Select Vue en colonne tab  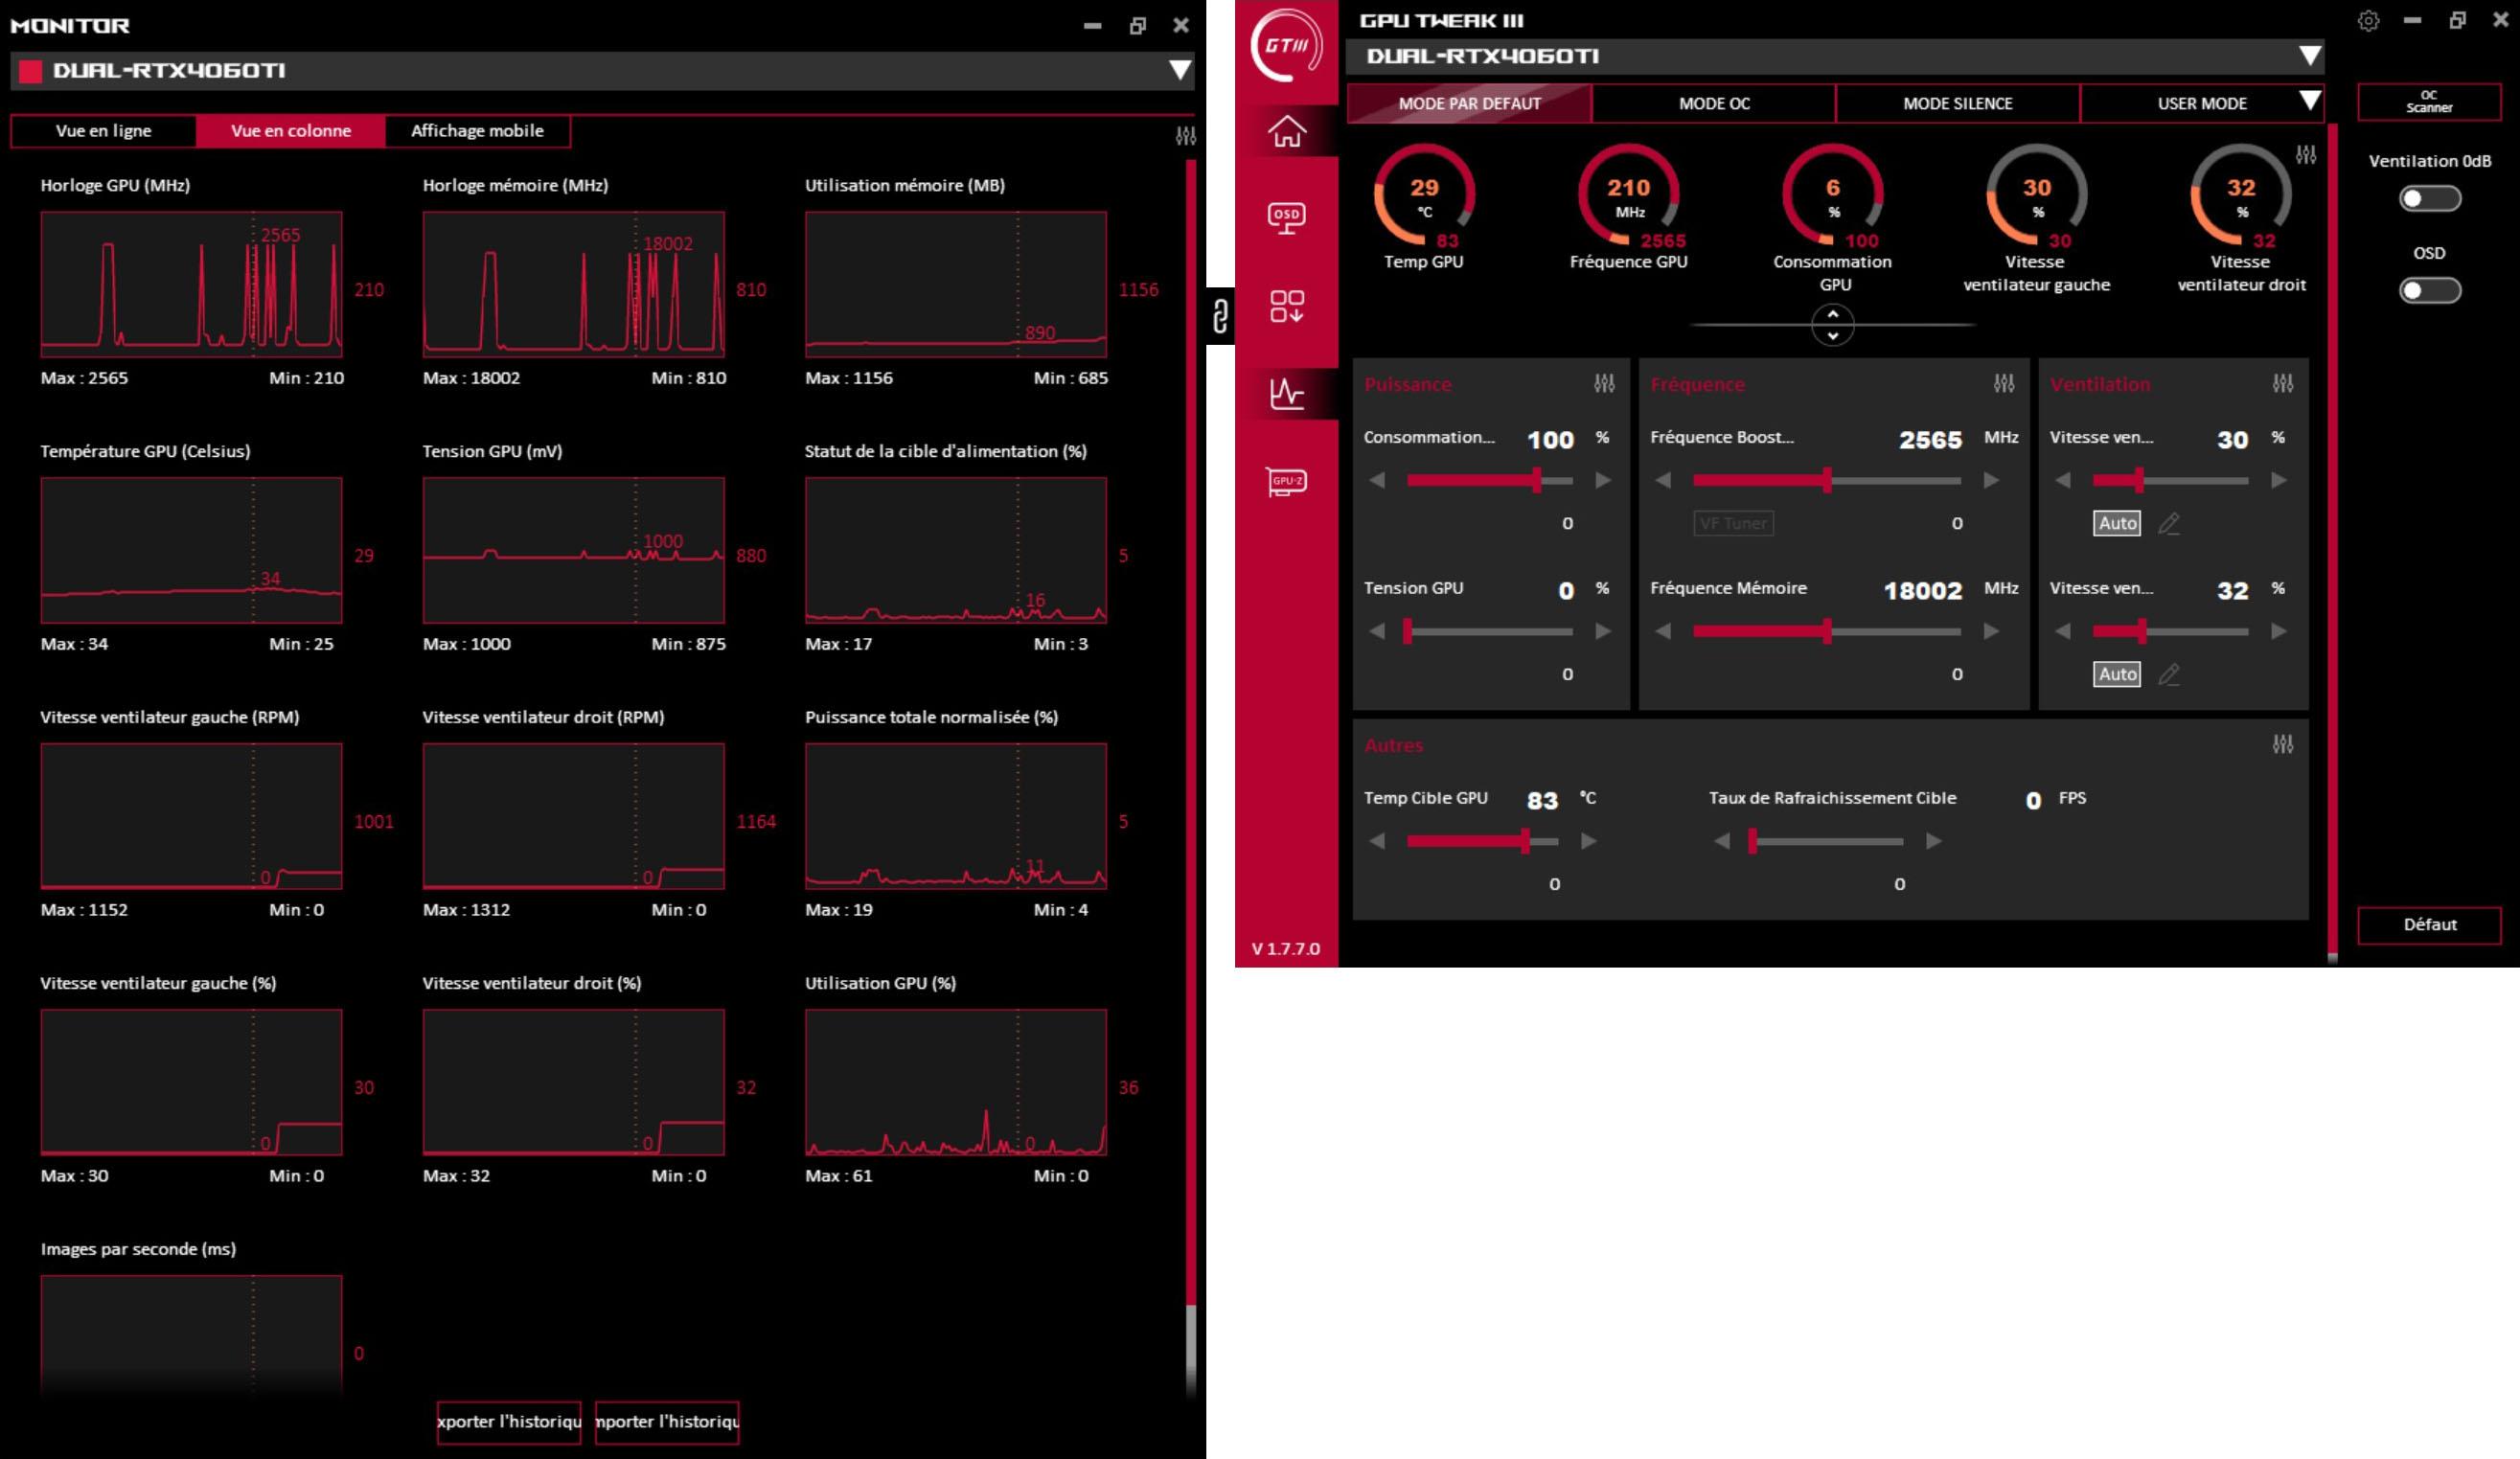pyautogui.click(x=291, y=131)
